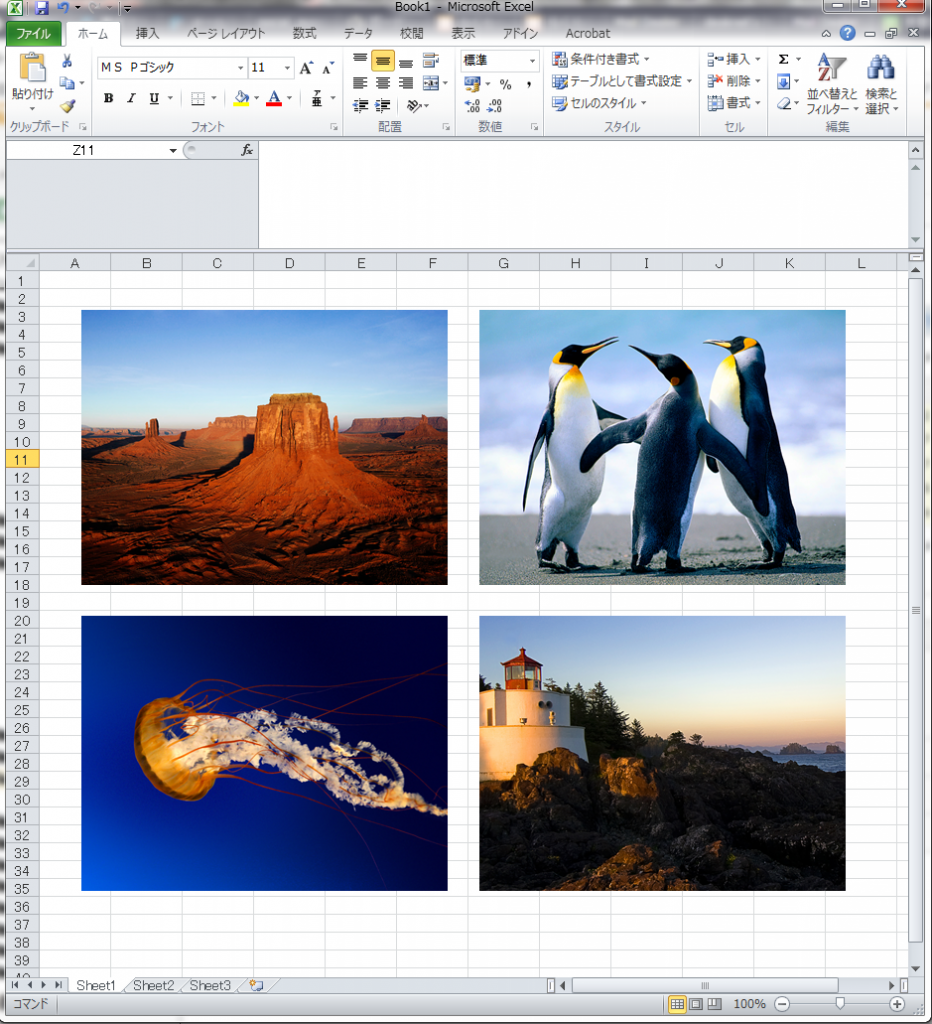The image size is (932, 1024).
Task: Click increase decimal icon
Action: (472, 106)
